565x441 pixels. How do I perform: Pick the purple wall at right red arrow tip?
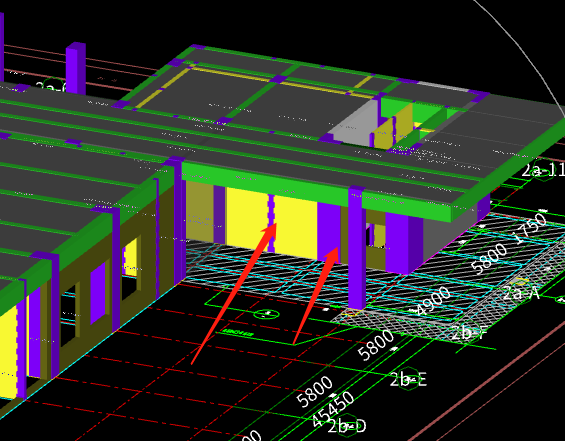329,232
